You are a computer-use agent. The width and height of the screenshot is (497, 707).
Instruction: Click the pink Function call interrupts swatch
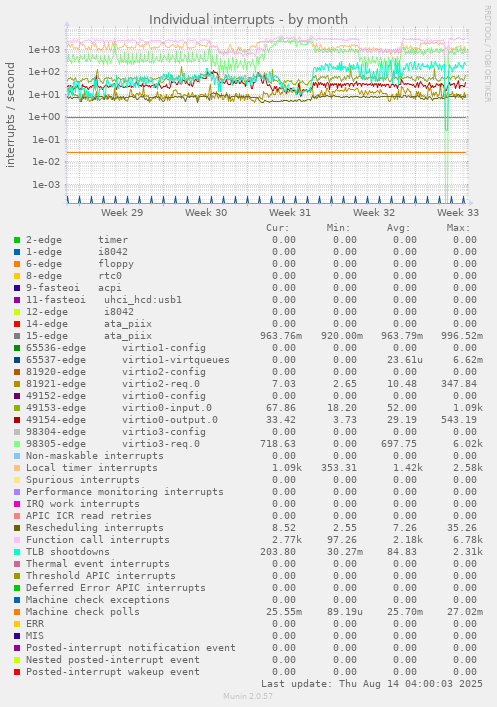click(17, 540)
